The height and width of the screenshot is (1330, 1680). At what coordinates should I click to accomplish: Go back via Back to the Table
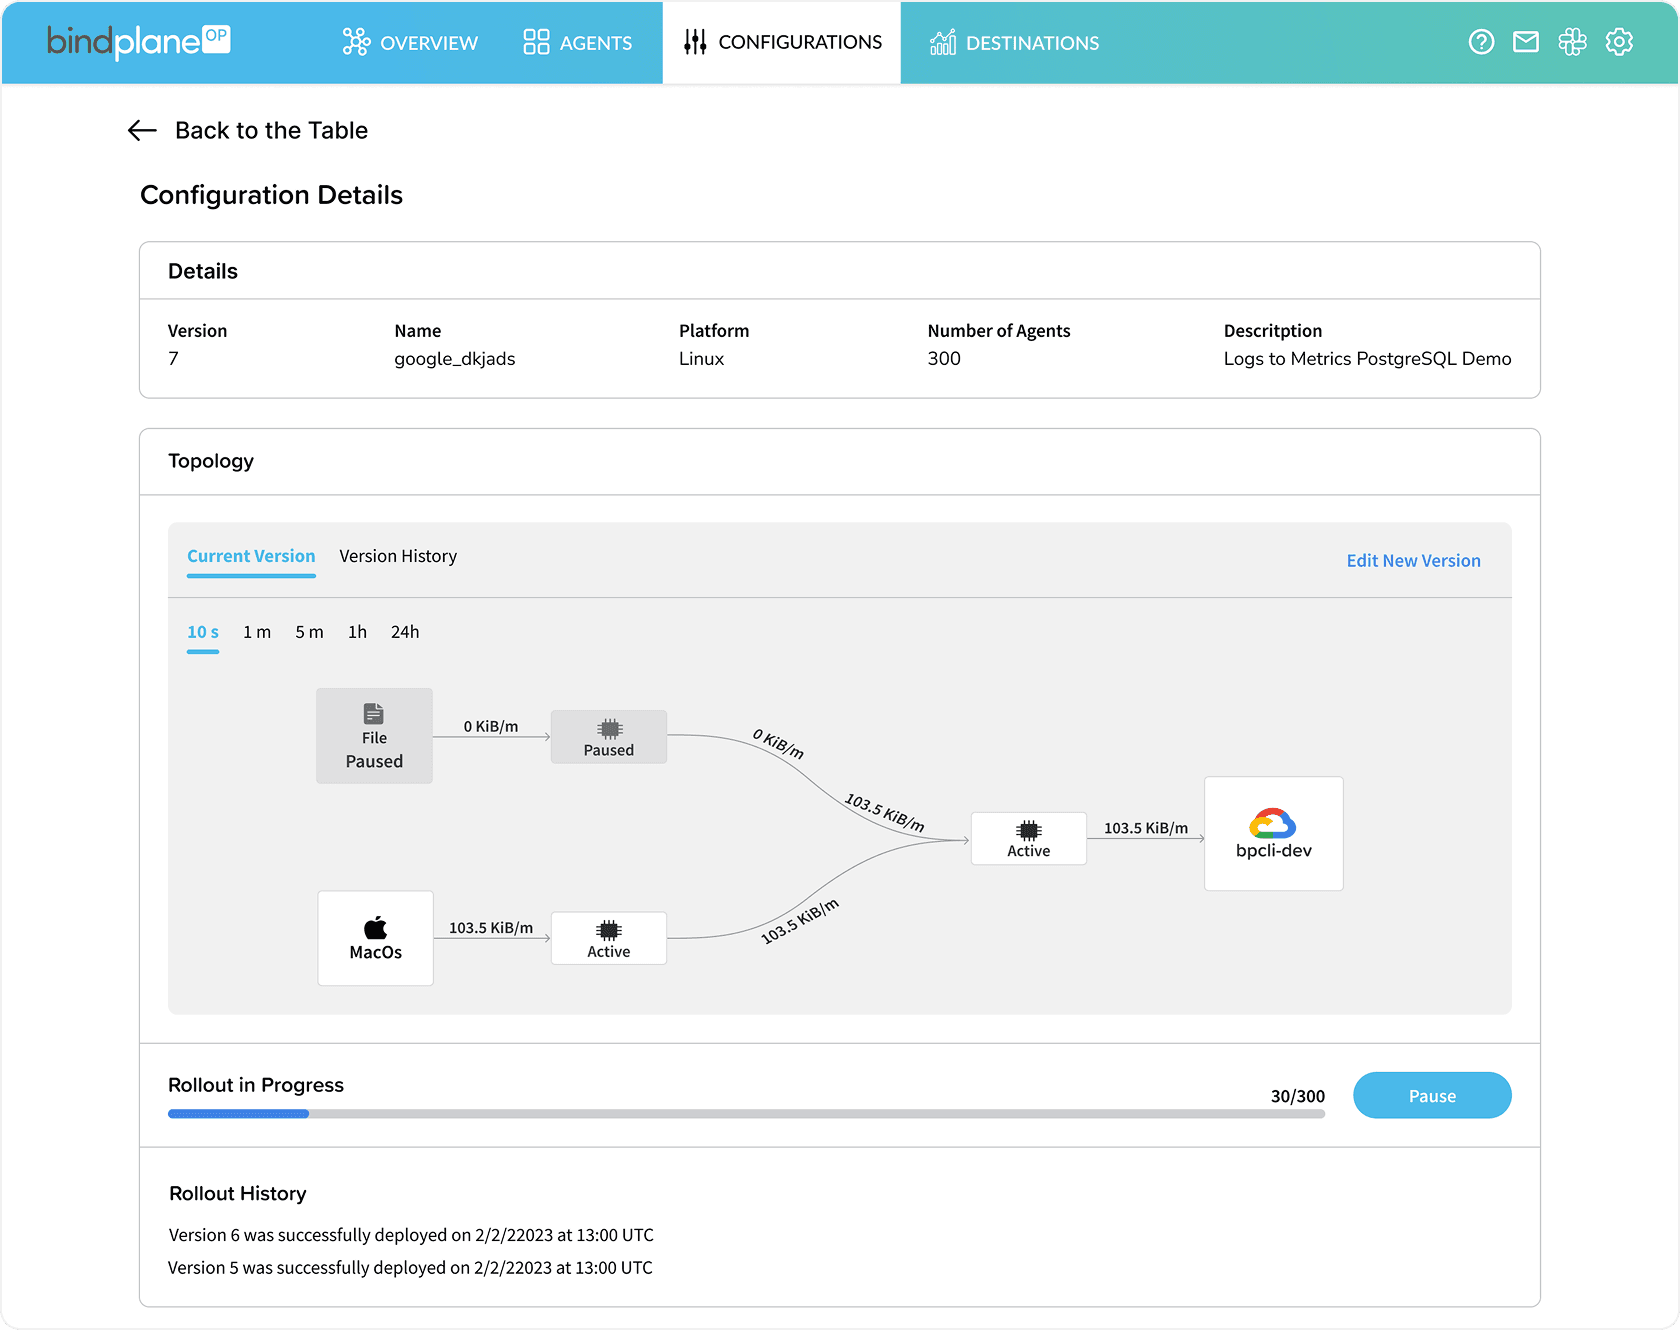click(271, 130)
